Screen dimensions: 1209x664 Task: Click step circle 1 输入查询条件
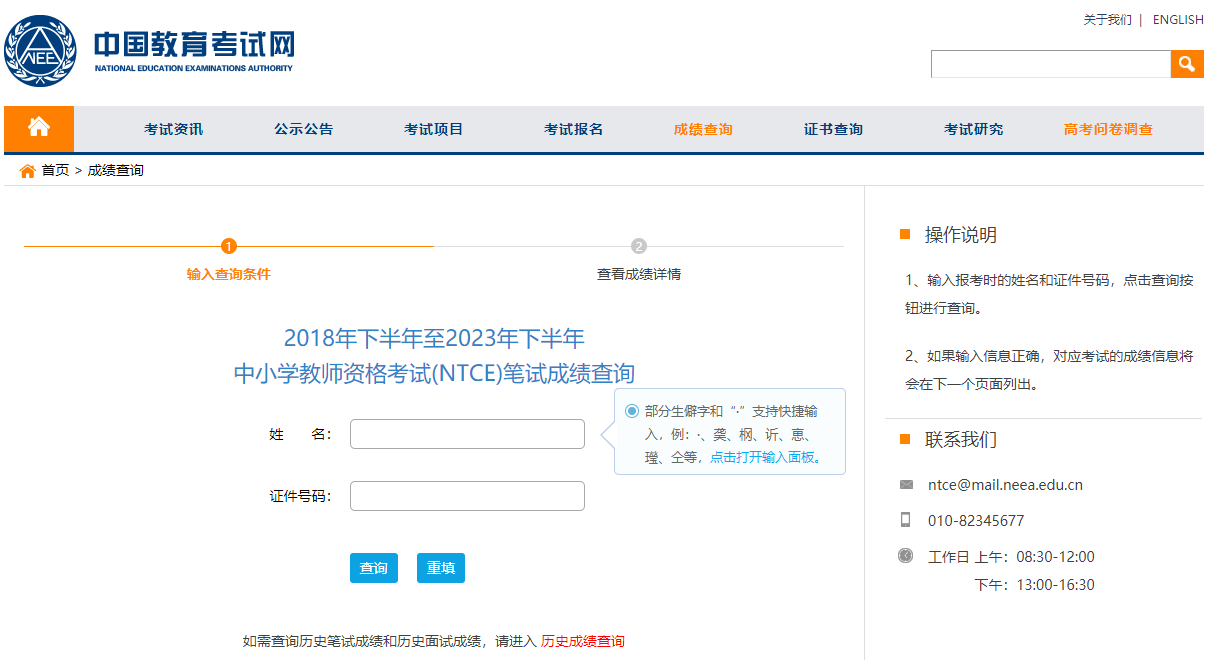(229, 245)
